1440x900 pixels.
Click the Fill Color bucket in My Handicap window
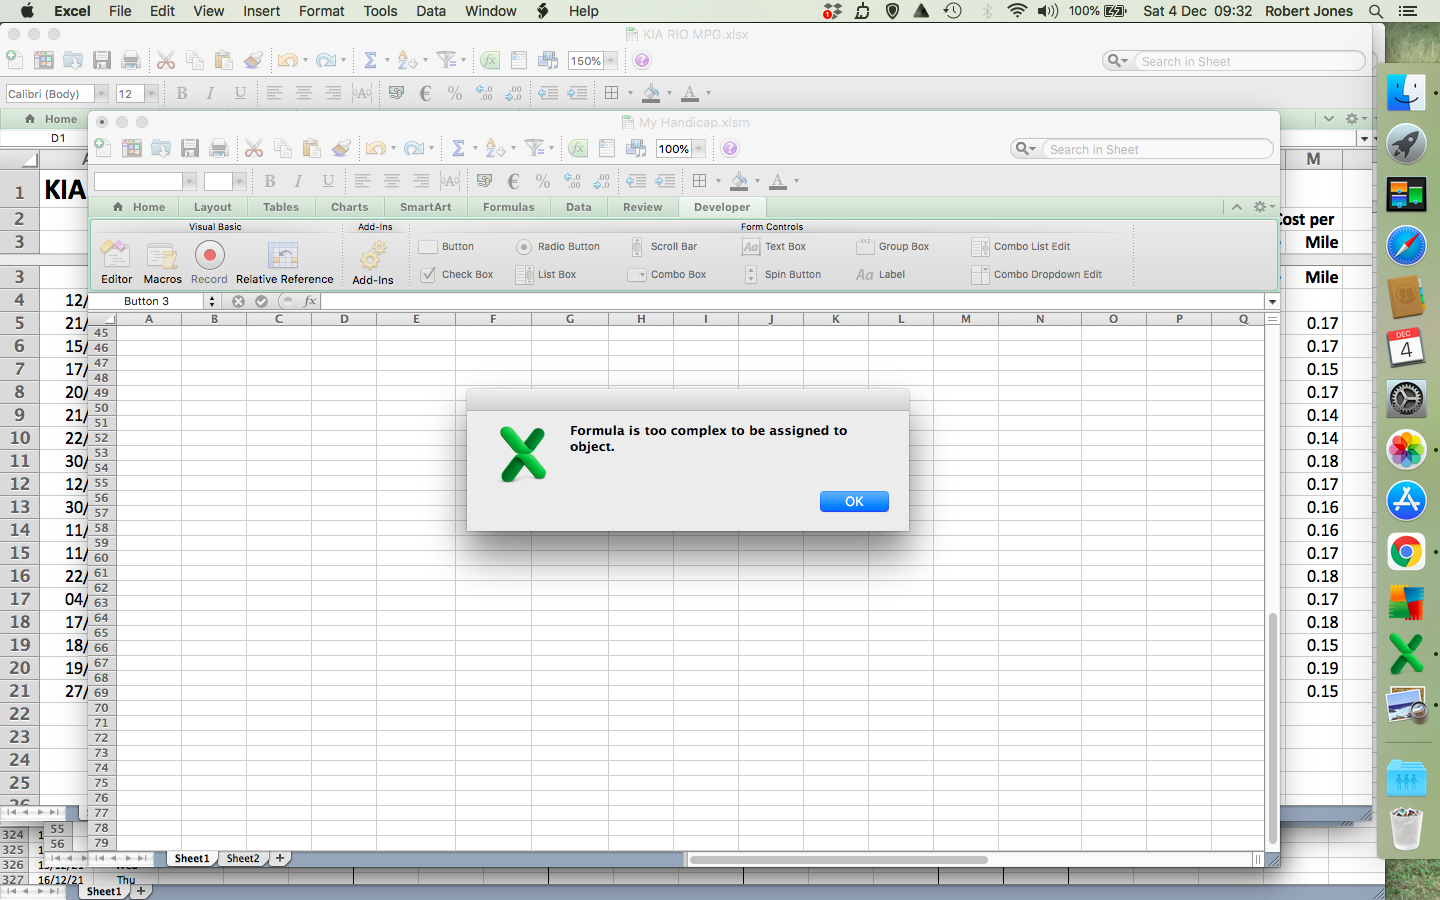(x=739, y=181)
